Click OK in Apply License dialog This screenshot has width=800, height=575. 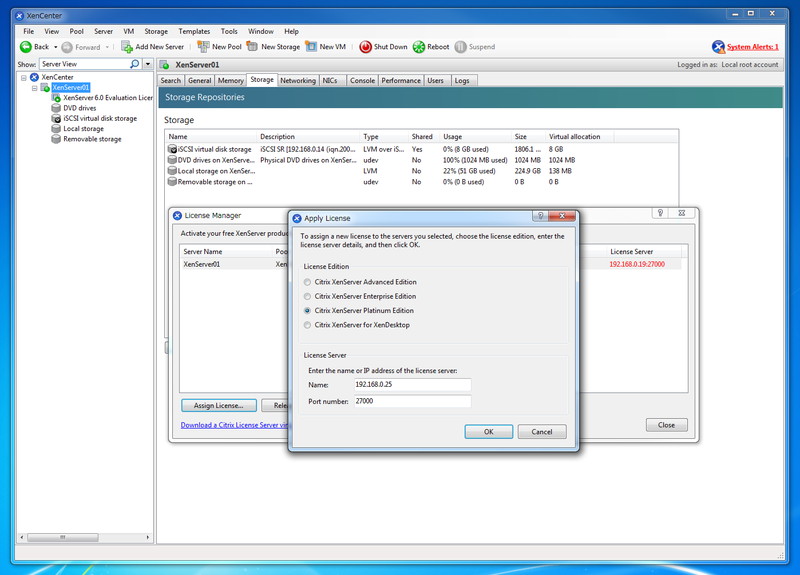488,432
